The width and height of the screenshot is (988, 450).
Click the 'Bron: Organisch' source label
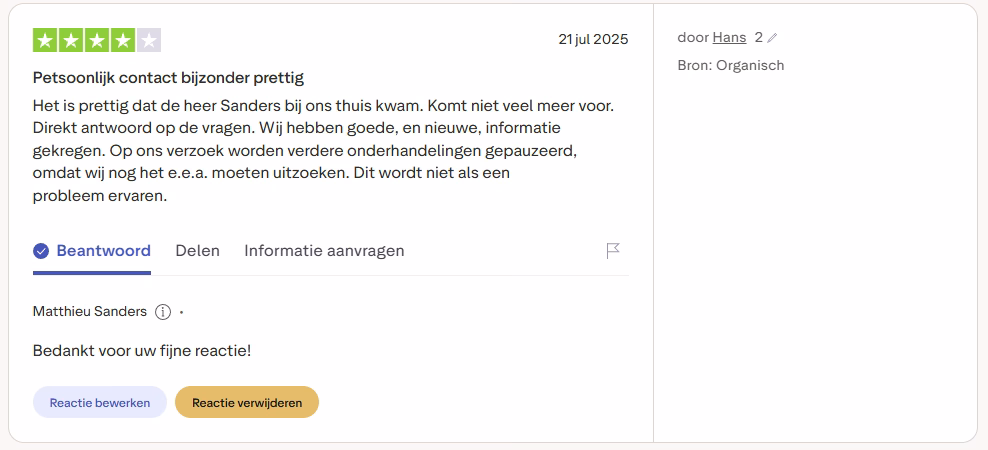click(730, 66)
